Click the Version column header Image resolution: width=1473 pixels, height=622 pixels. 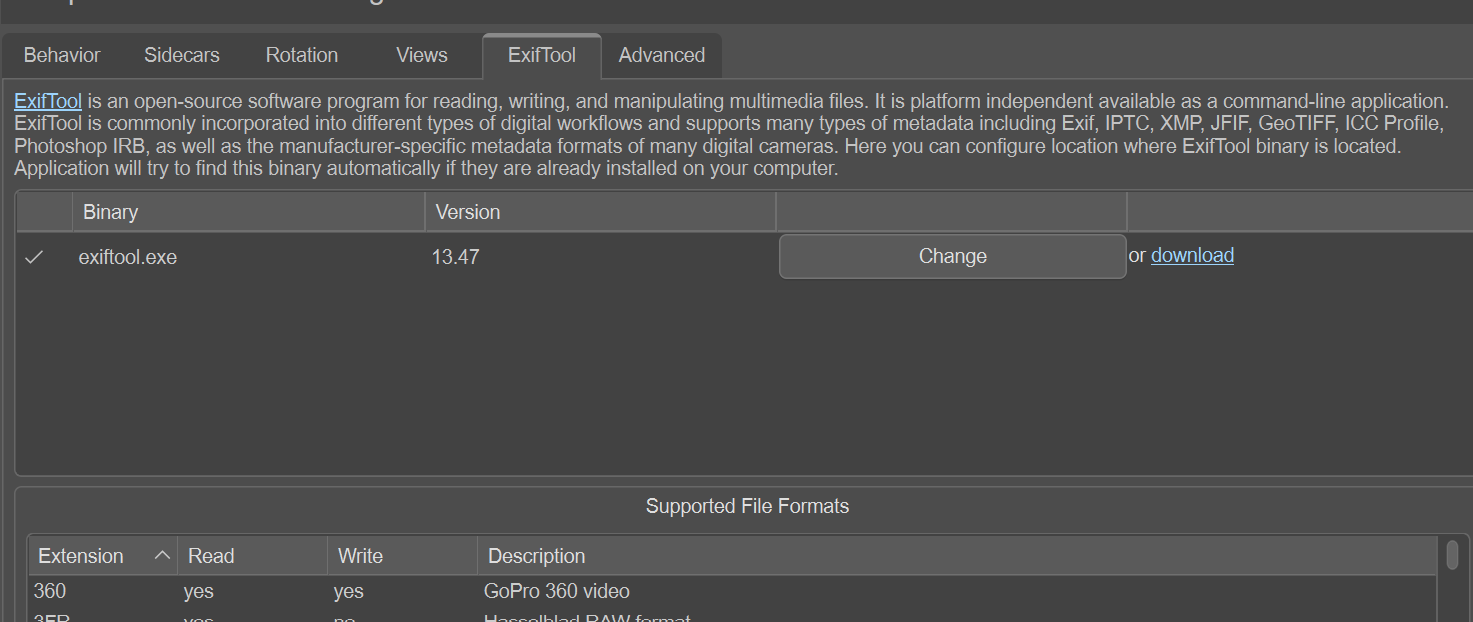coord(467,212)
